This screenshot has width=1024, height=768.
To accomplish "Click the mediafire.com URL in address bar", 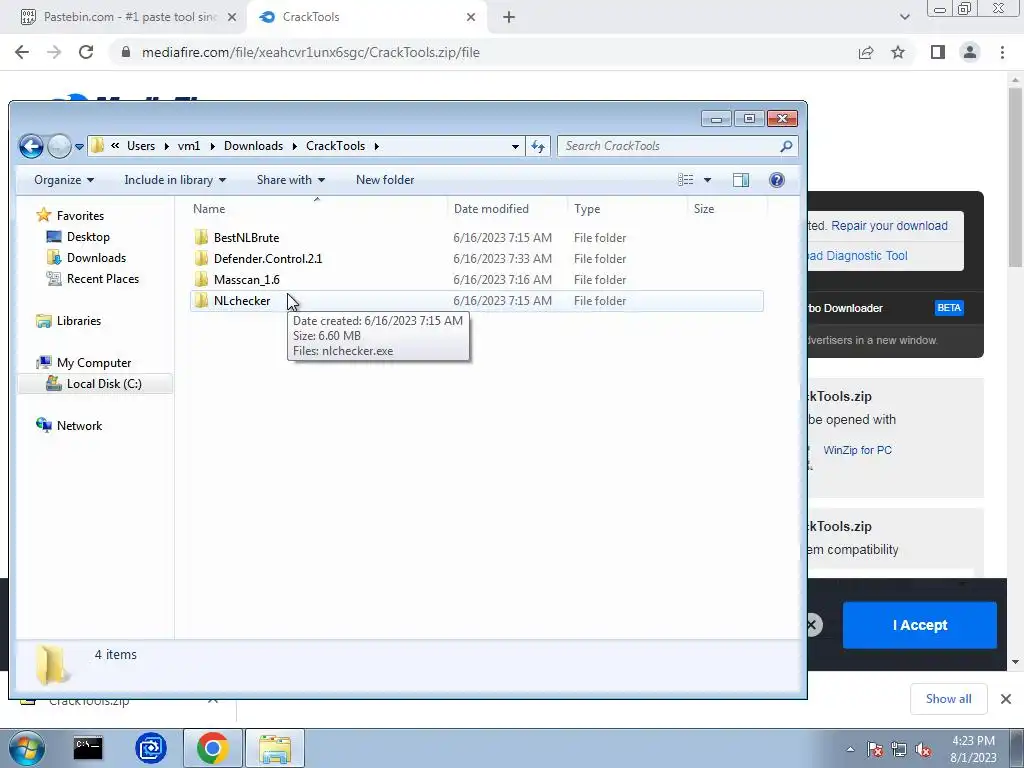I will pyautogui.click(x=311, y=52).
